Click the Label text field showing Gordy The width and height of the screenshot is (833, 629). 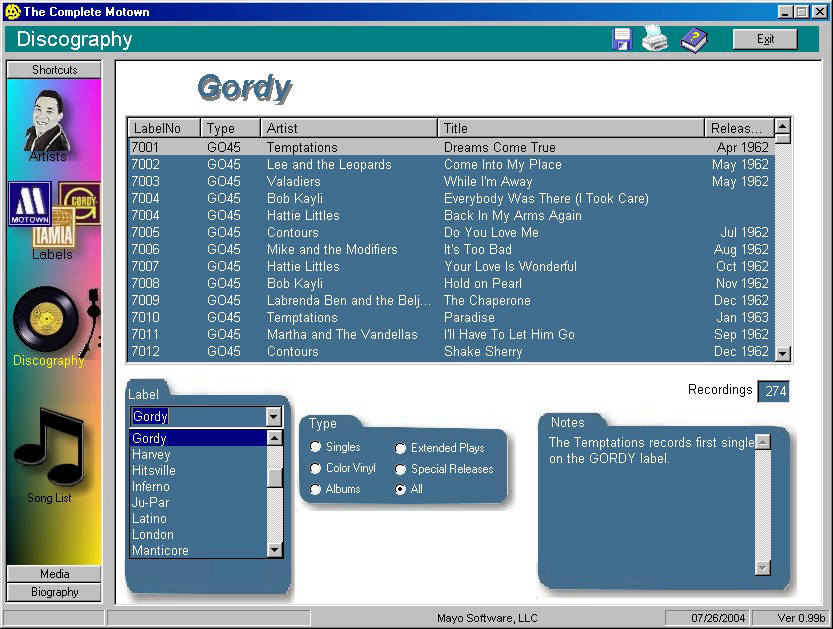tap(198, 416)
